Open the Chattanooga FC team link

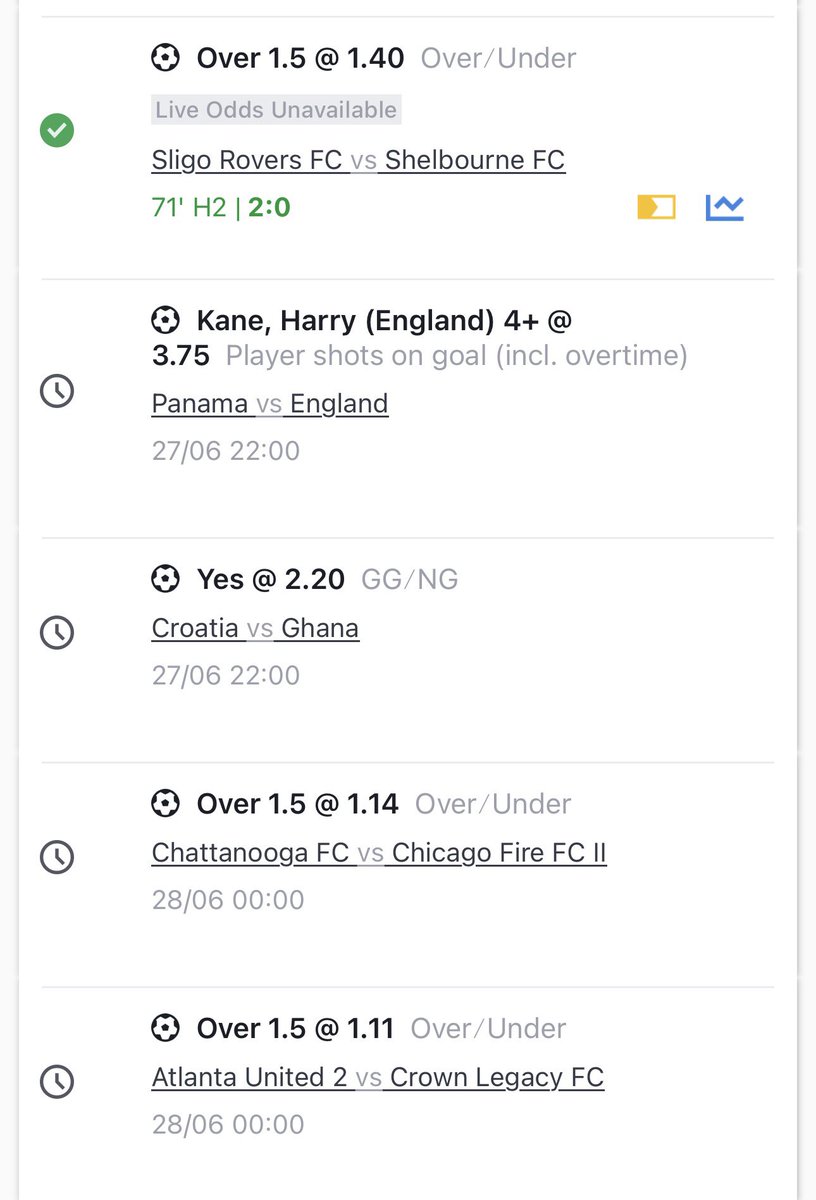coord(250,853)
